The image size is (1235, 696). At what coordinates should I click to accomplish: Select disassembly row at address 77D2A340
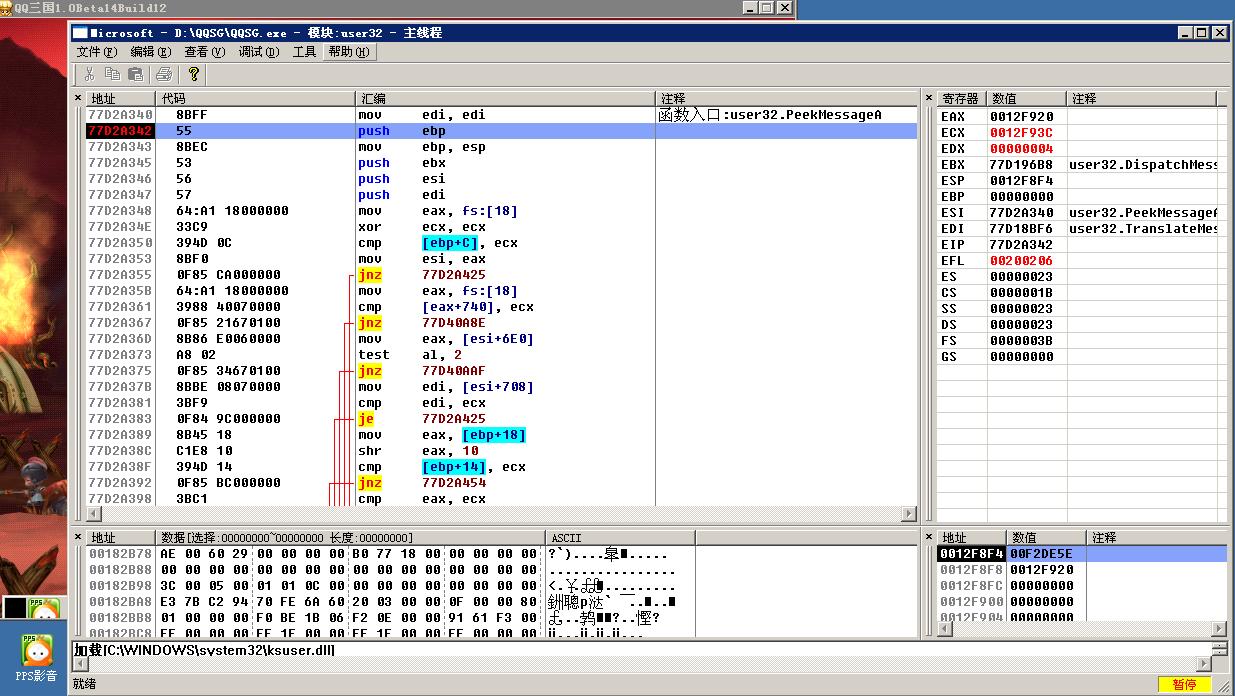pos(500,115)
